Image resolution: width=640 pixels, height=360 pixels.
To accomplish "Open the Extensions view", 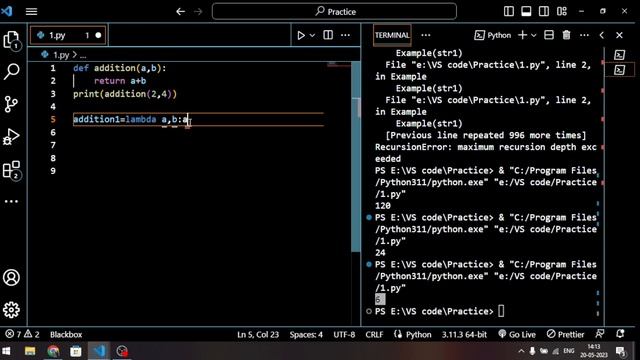I will coord(11,170).
